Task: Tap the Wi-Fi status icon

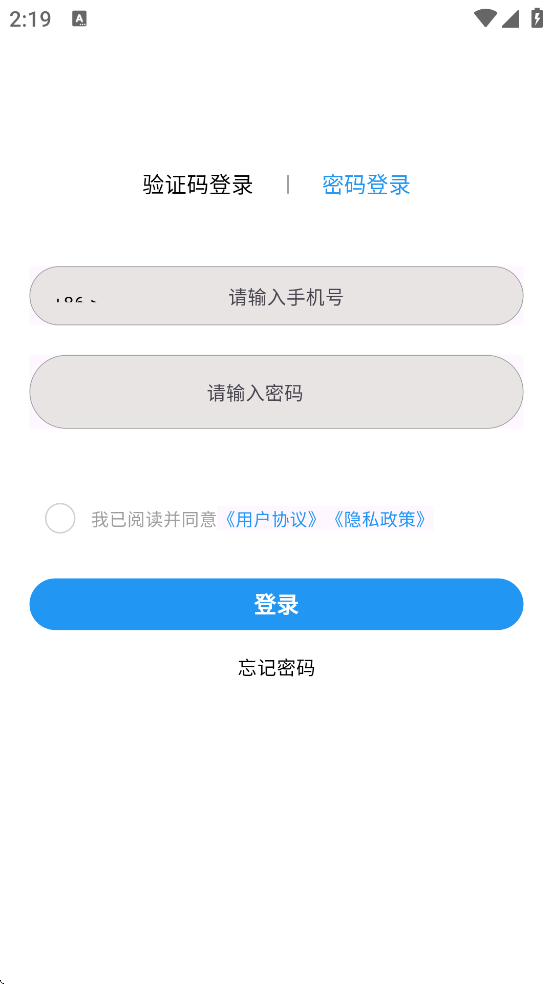Action: [x=485, y=19]
